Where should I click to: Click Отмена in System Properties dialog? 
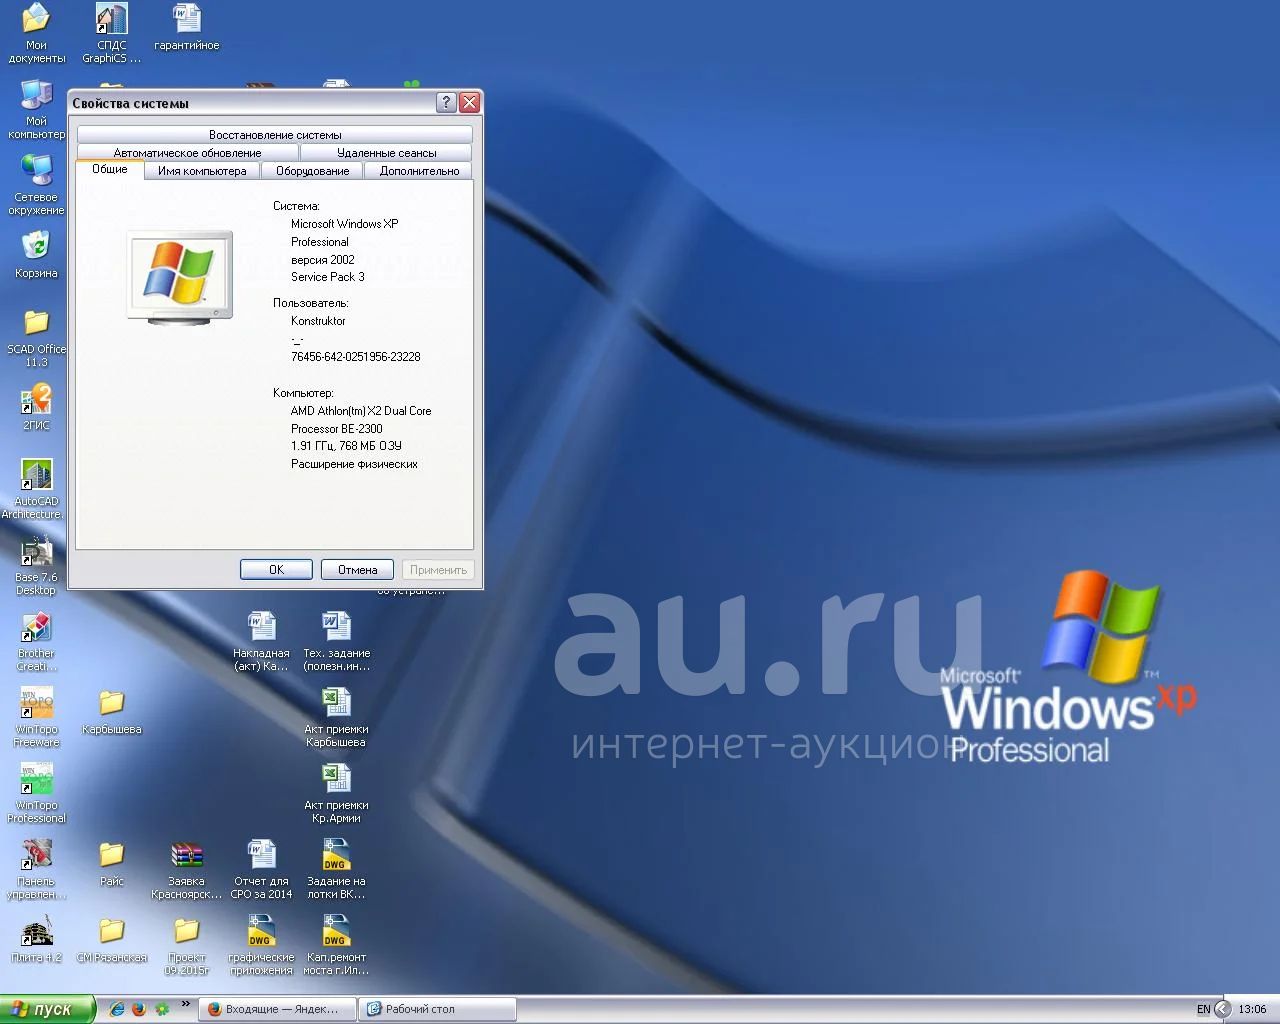click(x=357, y=569)
